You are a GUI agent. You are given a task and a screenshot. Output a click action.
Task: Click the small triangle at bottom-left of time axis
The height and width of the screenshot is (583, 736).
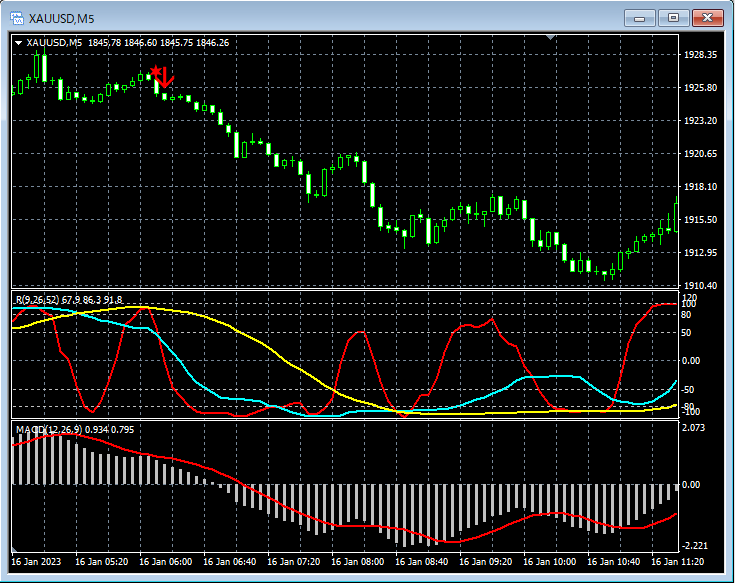15,551
